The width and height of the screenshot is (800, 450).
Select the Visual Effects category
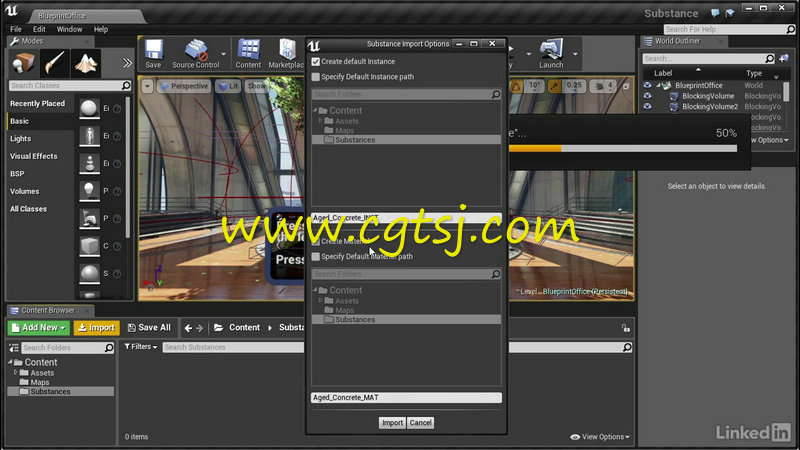click(34, 156)
